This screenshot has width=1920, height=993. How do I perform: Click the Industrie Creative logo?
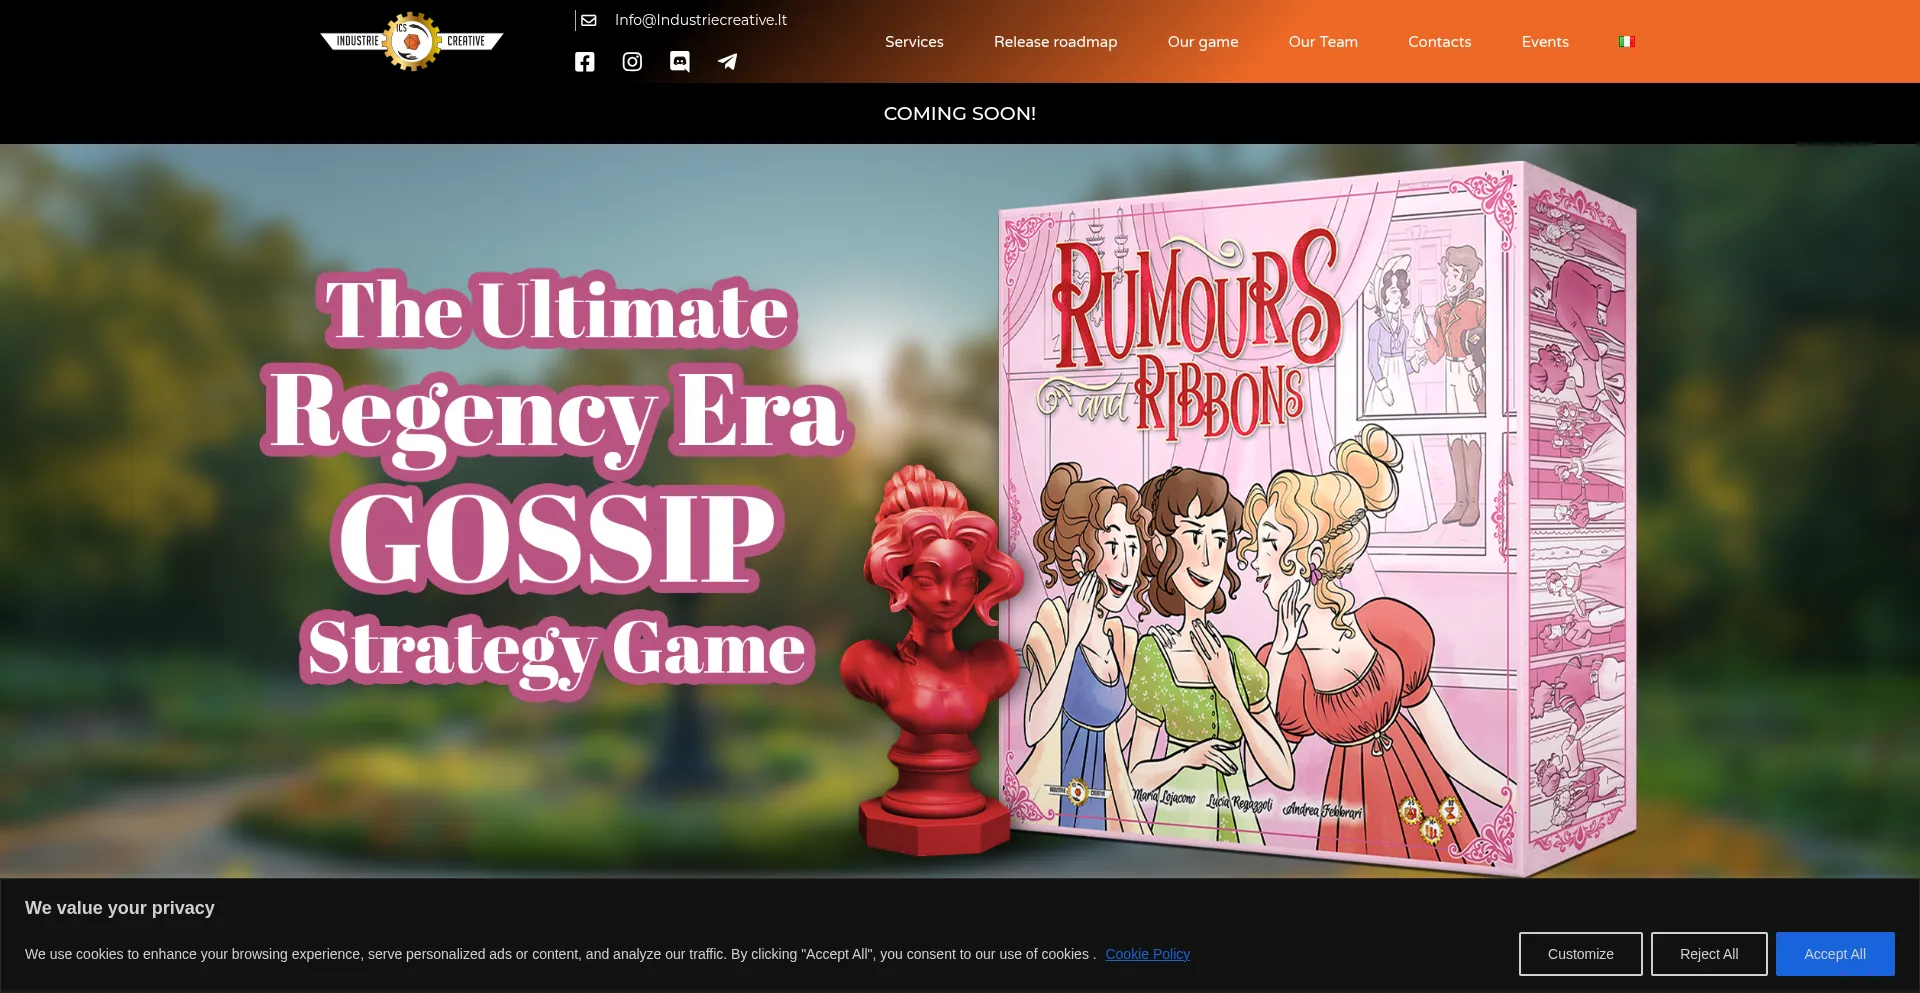pos(412,41)
